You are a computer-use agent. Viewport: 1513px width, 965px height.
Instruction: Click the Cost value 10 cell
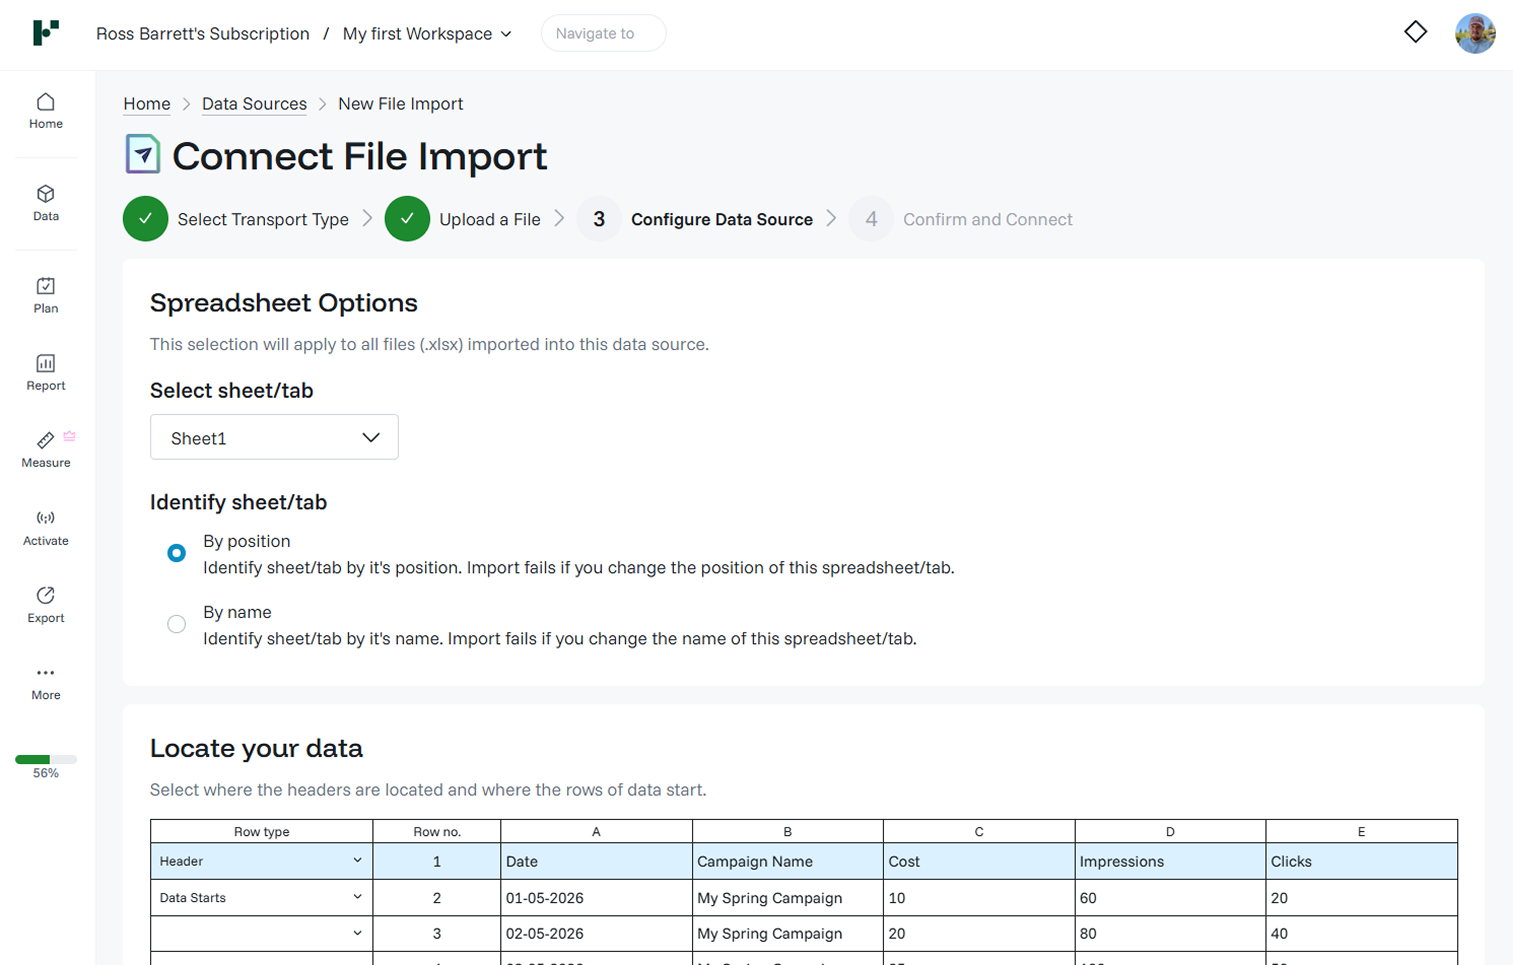coord(979,898)
